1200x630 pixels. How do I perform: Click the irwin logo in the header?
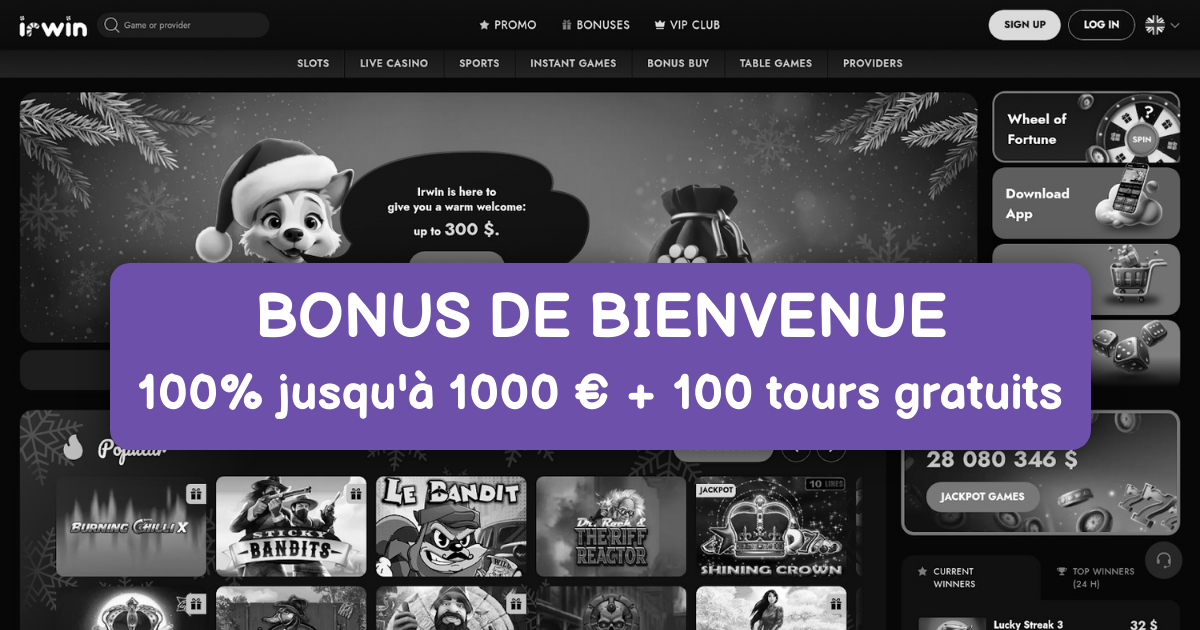coord(53,26)
